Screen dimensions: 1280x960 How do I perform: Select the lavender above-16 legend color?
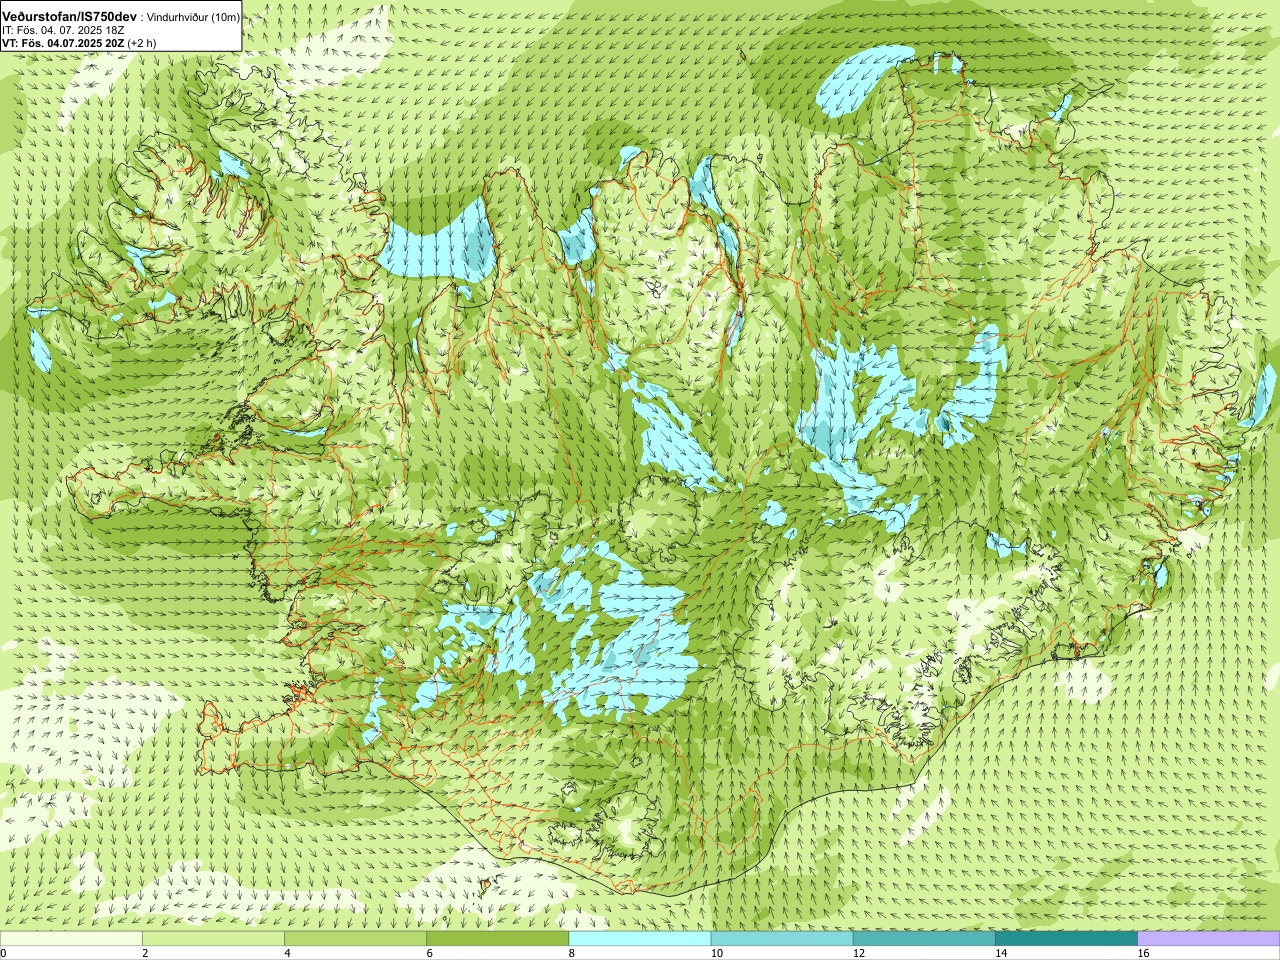coord(1209,939)
